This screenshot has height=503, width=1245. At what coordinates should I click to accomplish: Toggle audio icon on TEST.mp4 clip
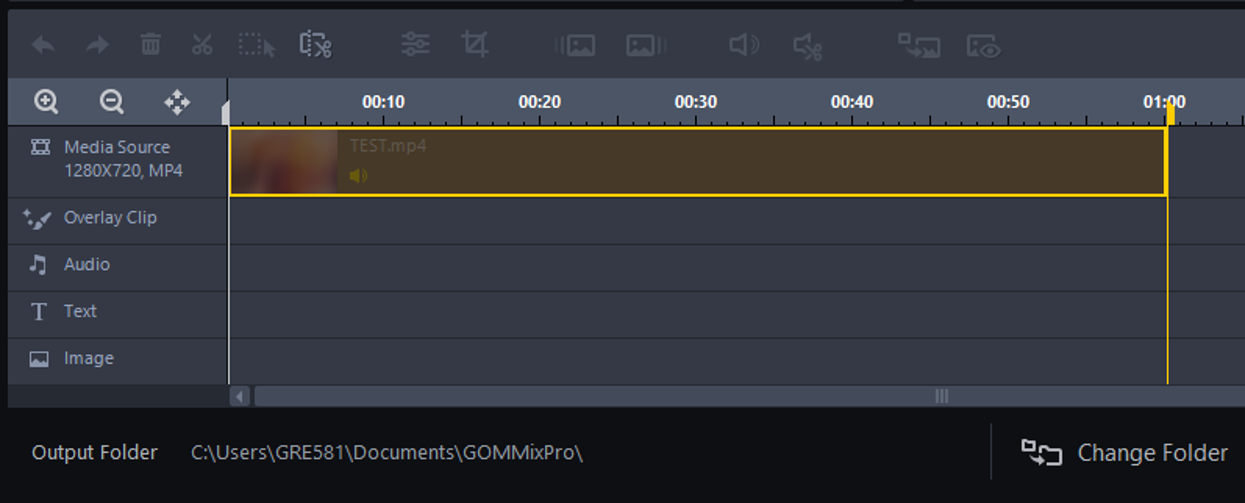[x=358, y=176]
